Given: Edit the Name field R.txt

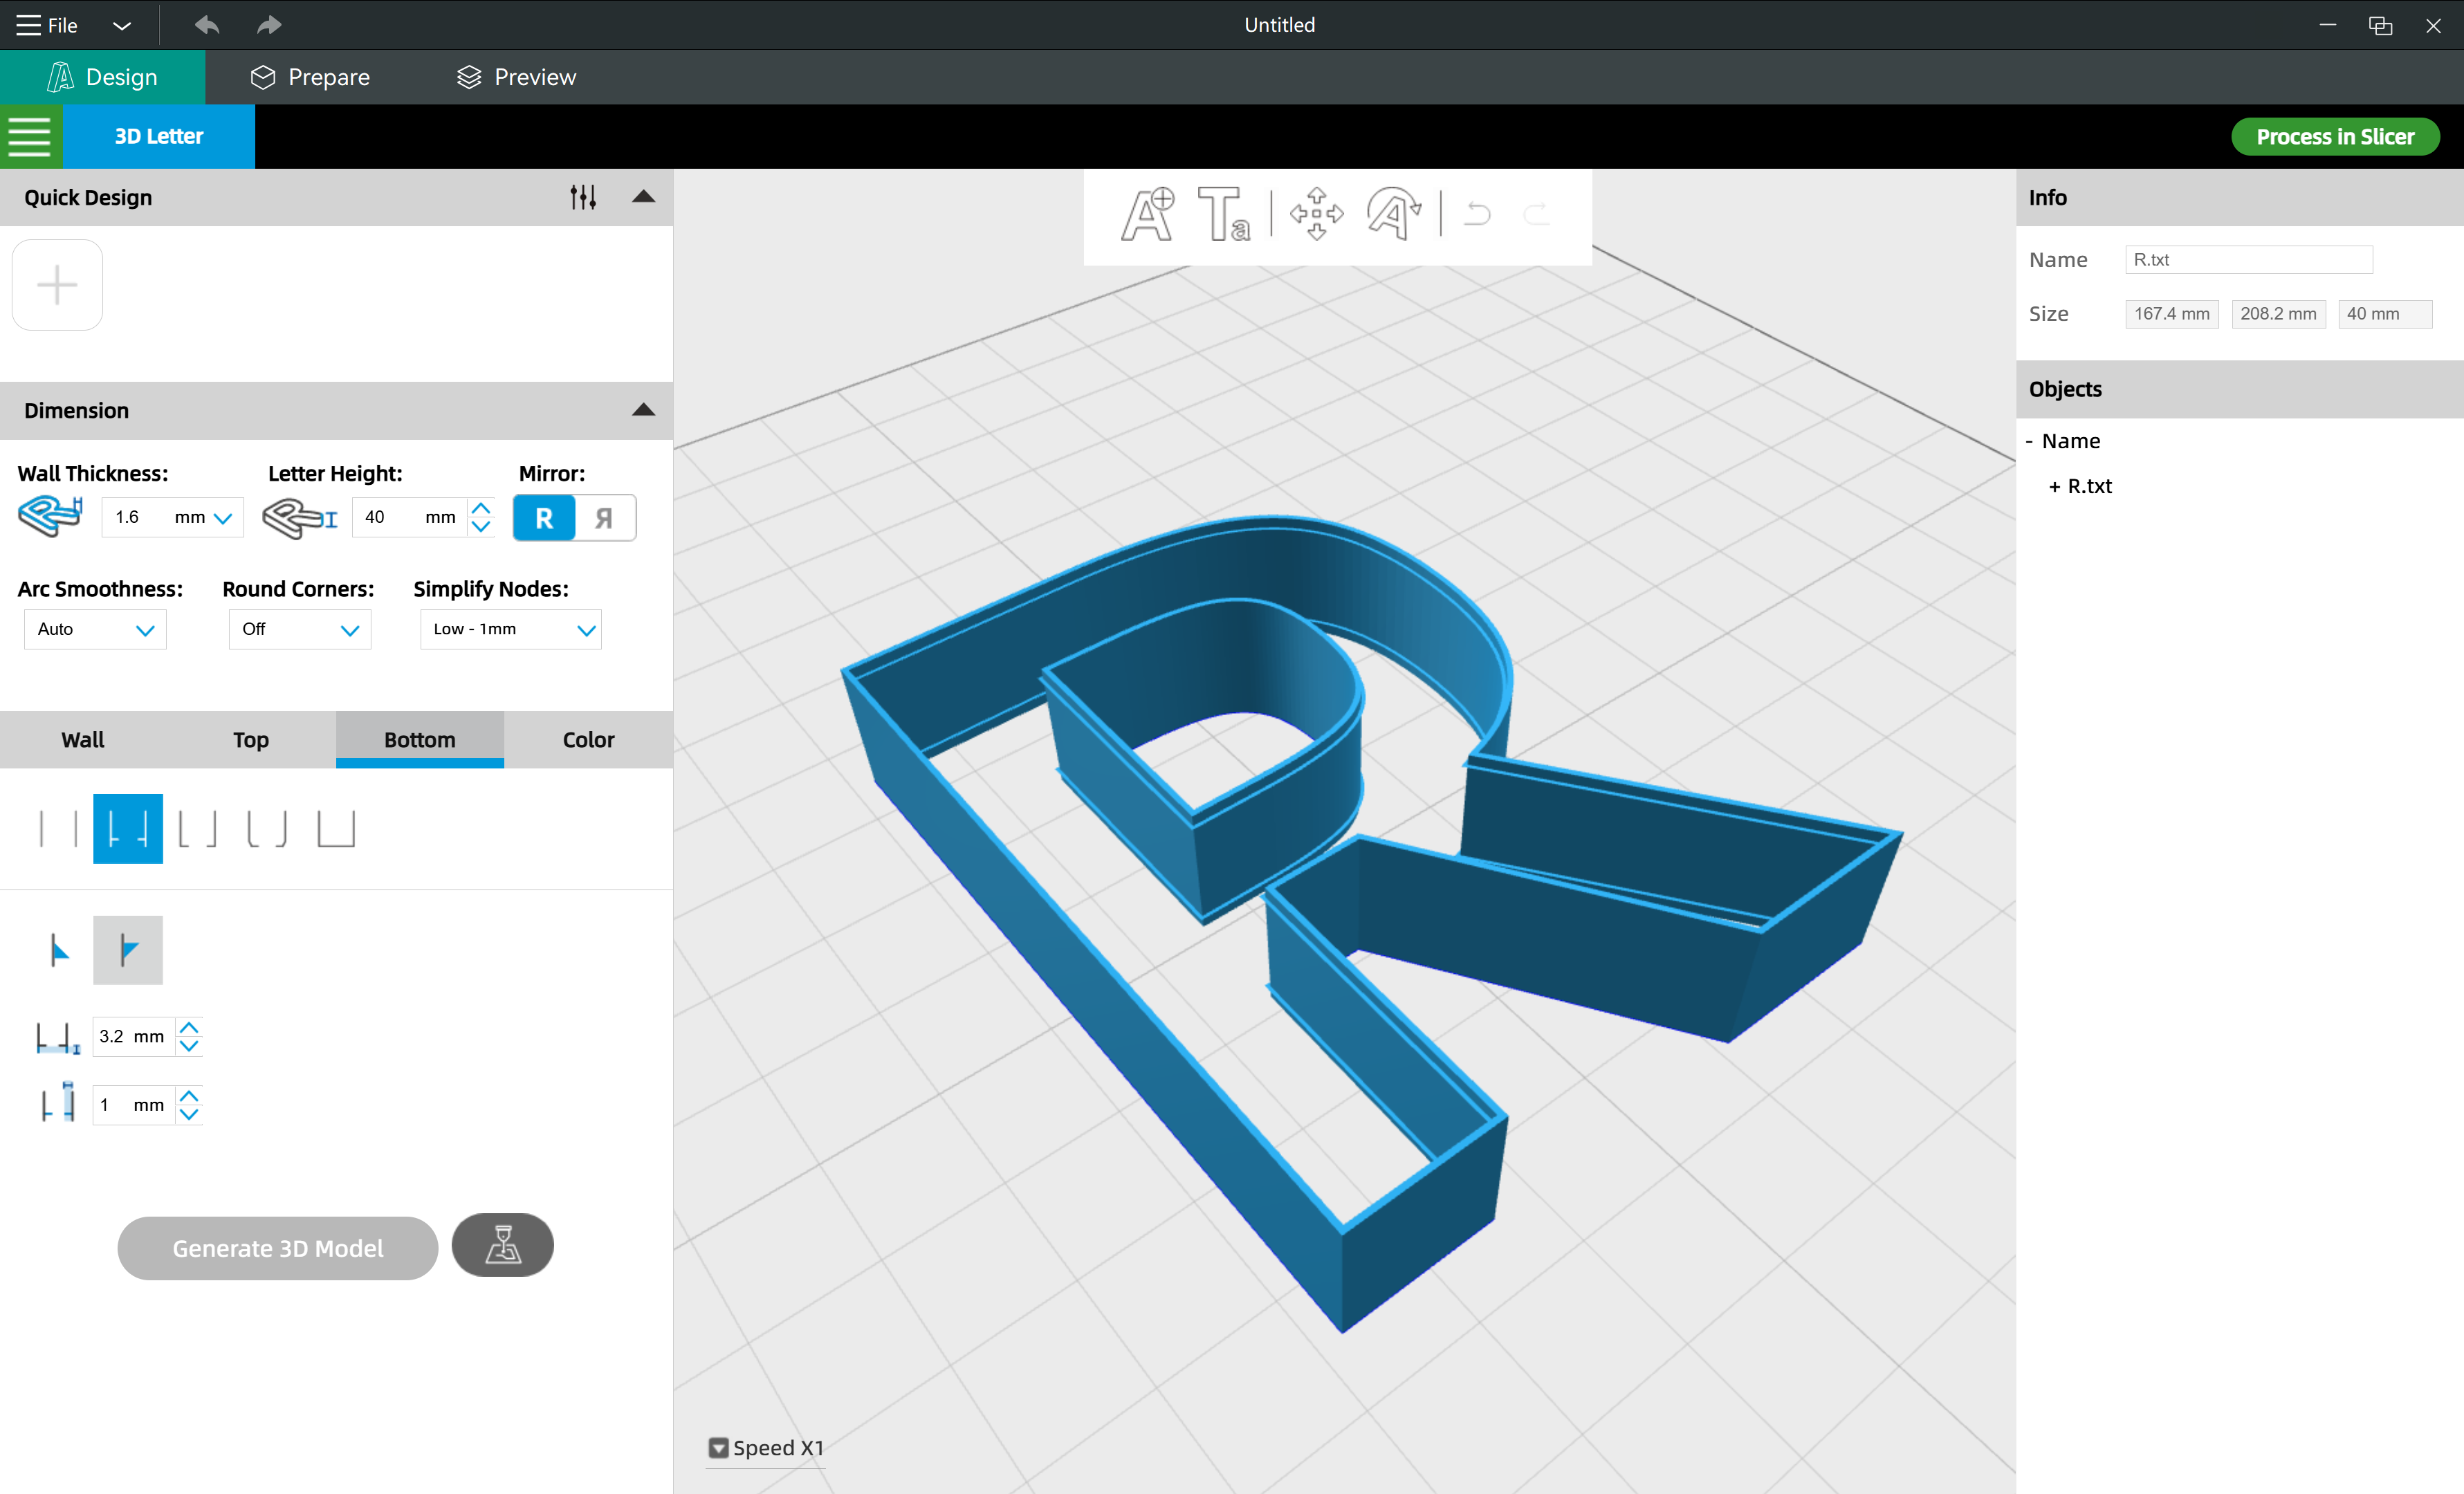Looking at the screenshot, I should 2249,260.
